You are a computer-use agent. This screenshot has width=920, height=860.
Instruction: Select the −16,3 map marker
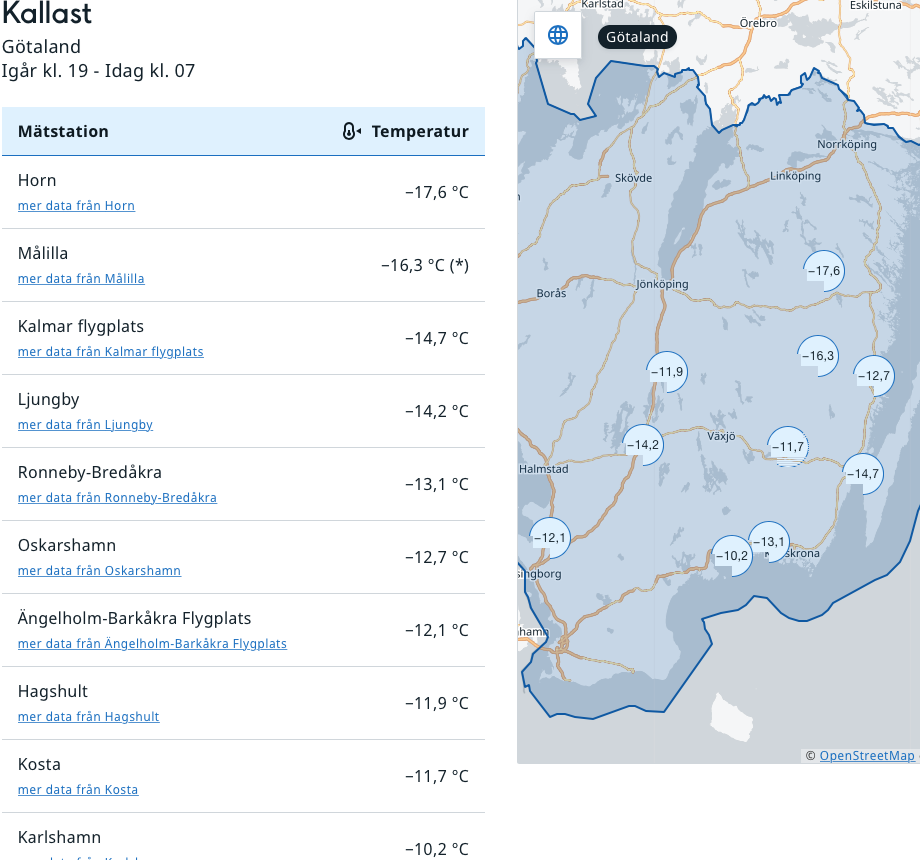tap(817, 356)
